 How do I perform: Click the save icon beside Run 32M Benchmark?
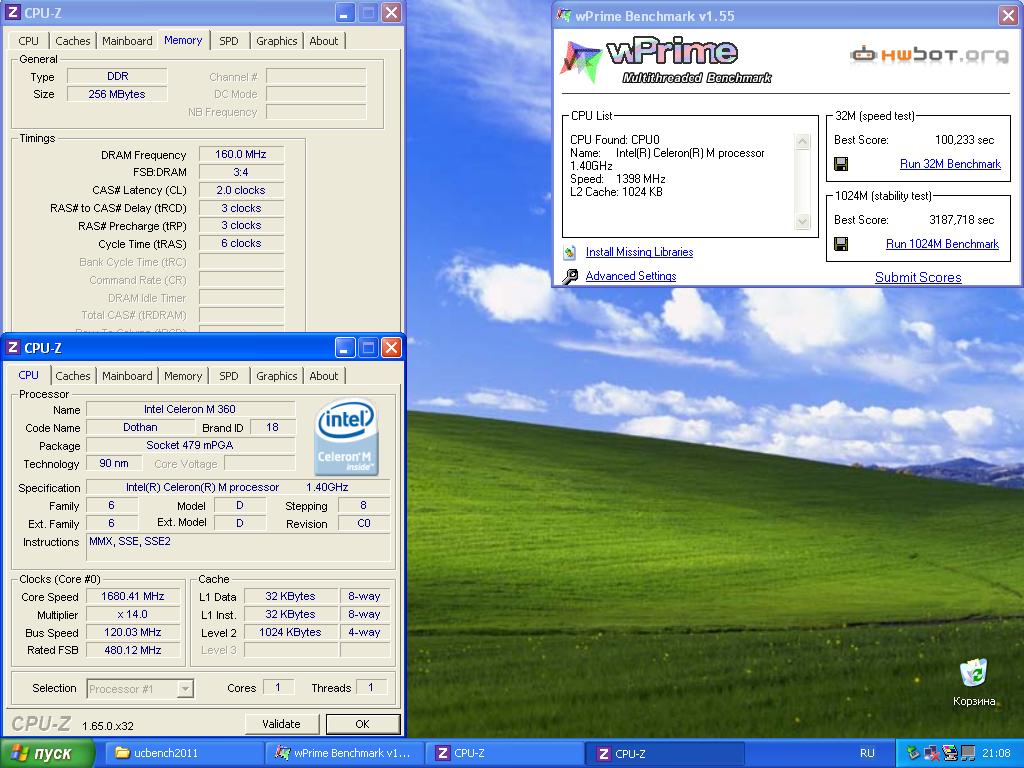tap(841, 164)
